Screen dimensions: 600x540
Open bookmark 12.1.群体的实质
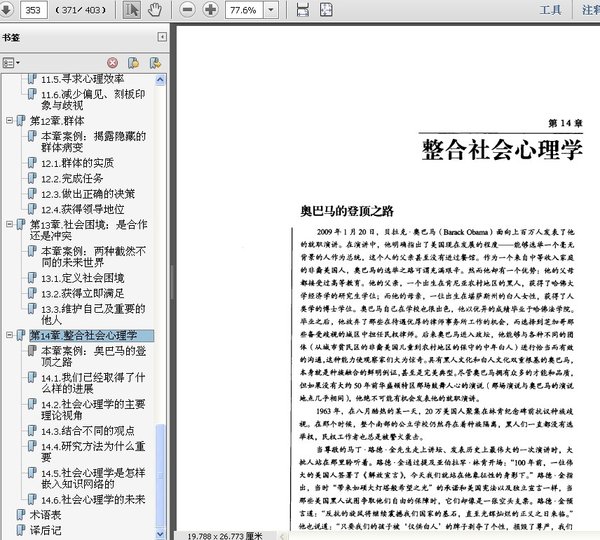tap(77, 163)
